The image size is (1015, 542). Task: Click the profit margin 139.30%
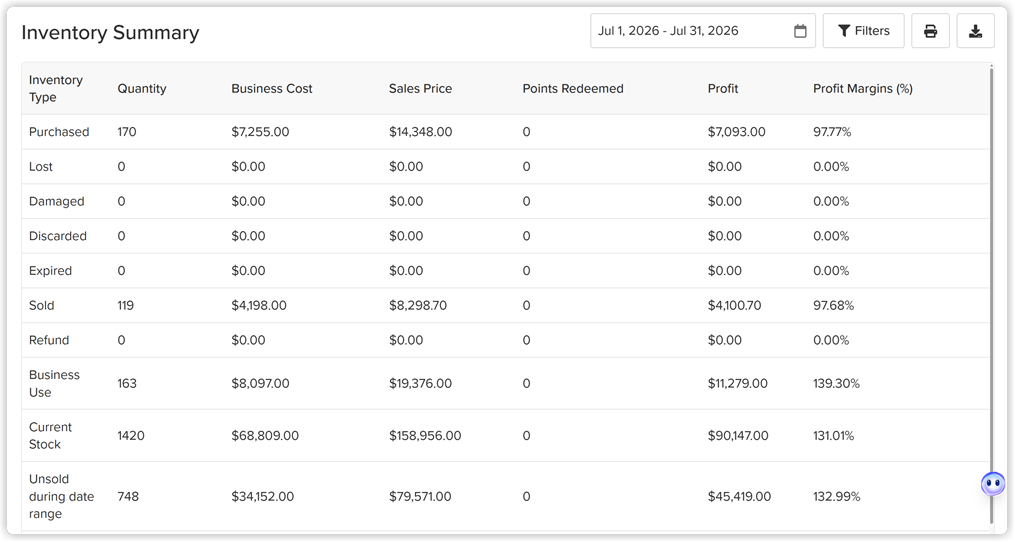tap(836, 383)
